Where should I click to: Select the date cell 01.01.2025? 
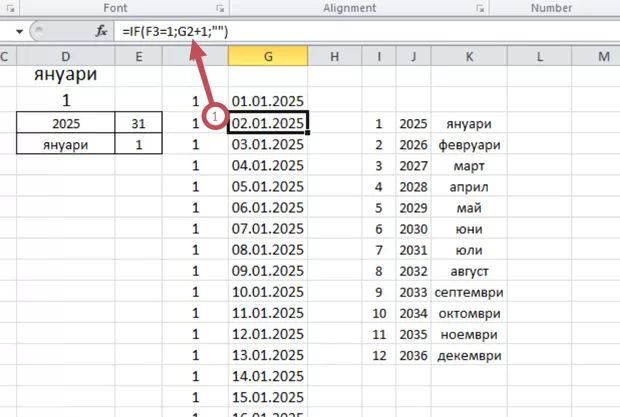[x=268, y=101]
